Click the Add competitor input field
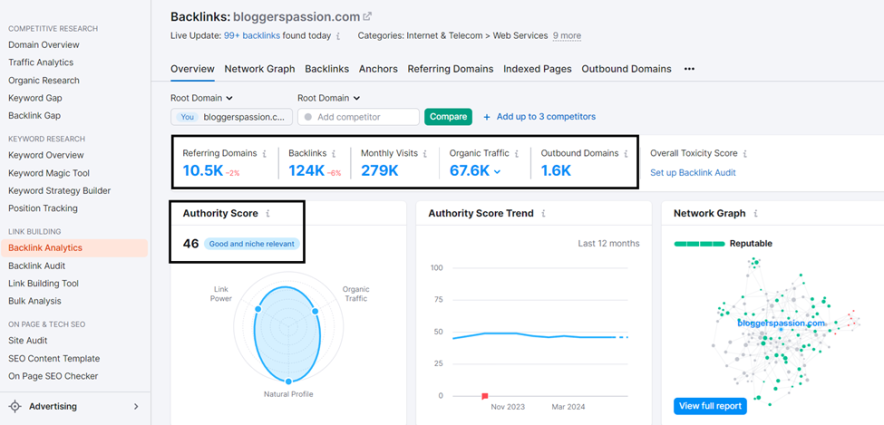The image size is (884, 425). coord(359,117)
